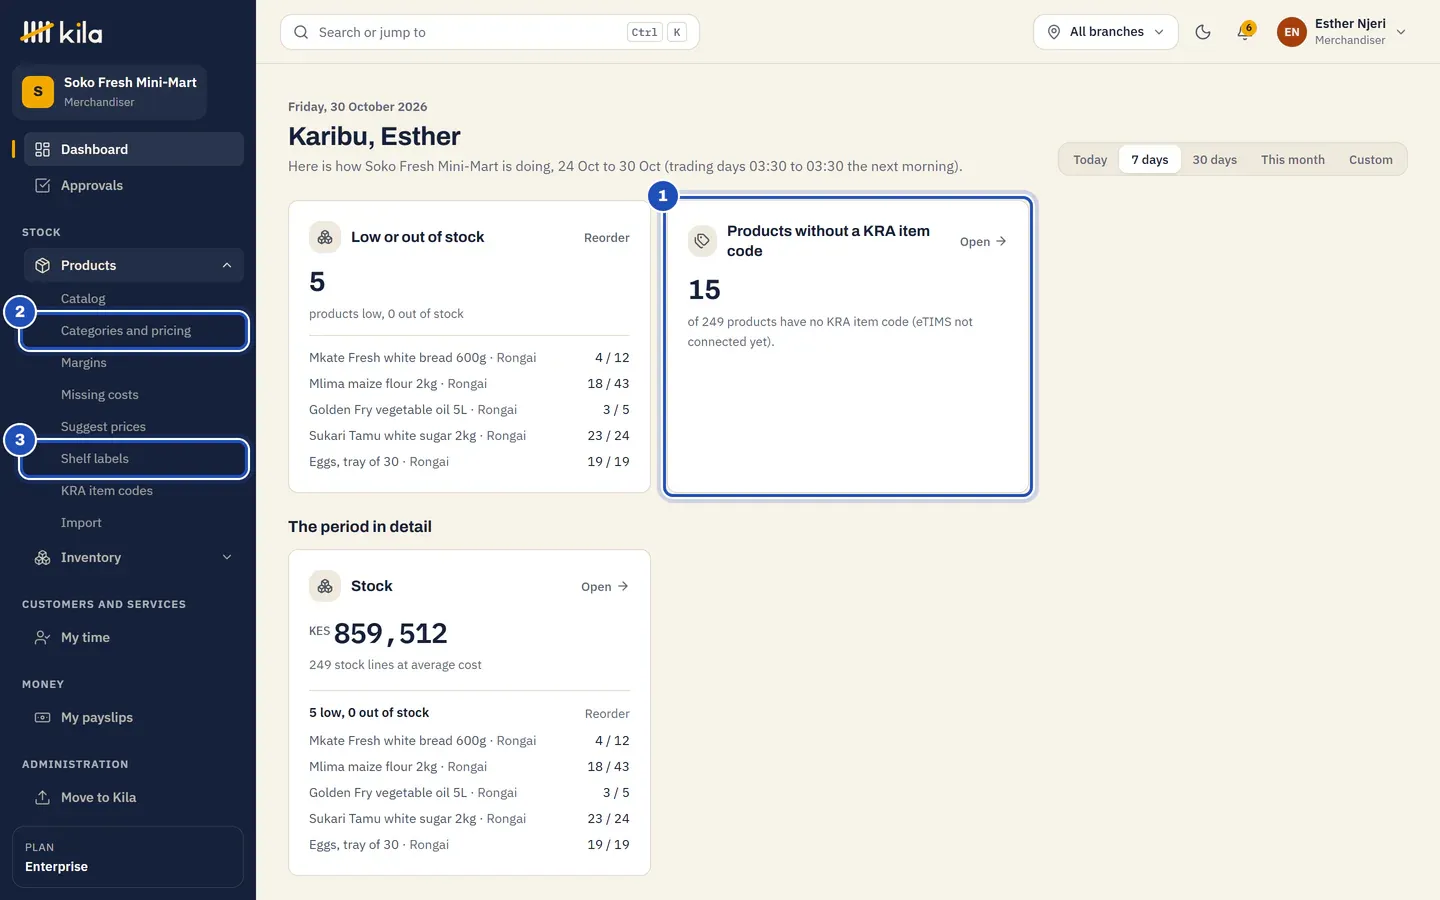Focus the Search or jump to field
This screenshot has height=900, width=1440.
point(490,32)
